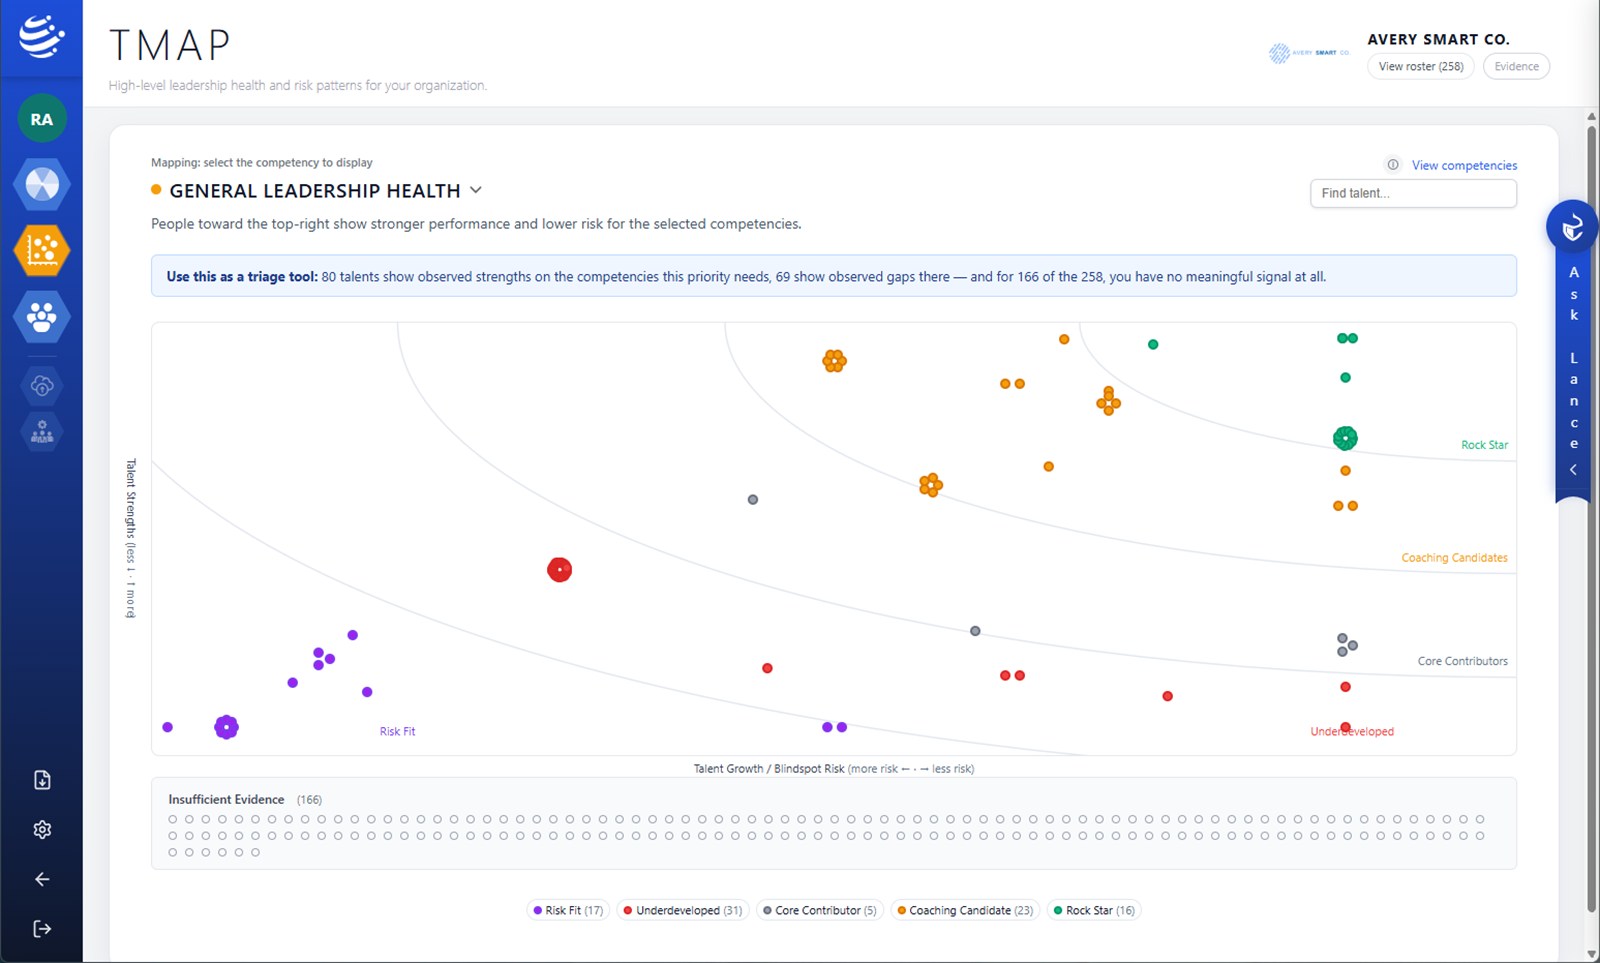Focus the Find talent search field
Screen dimensions: 1600x963
[x=1413, y=193]
